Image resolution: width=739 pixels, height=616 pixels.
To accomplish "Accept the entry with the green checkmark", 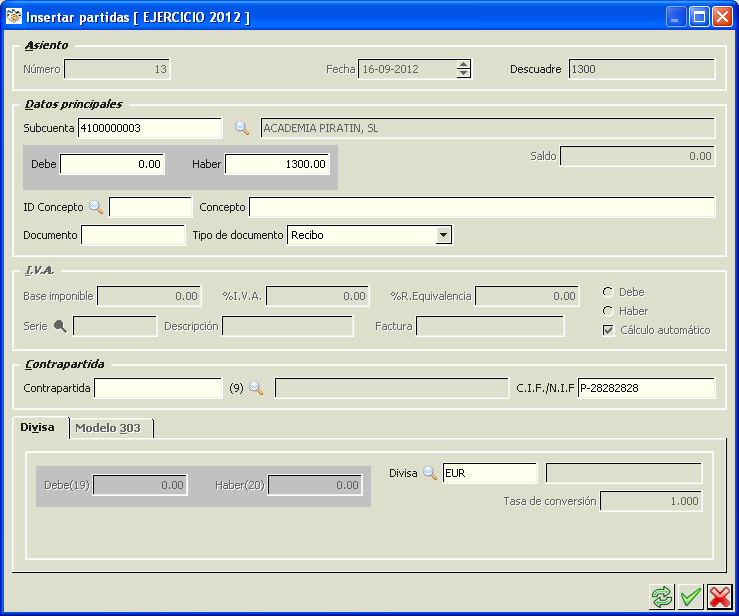I will point(691,597).
